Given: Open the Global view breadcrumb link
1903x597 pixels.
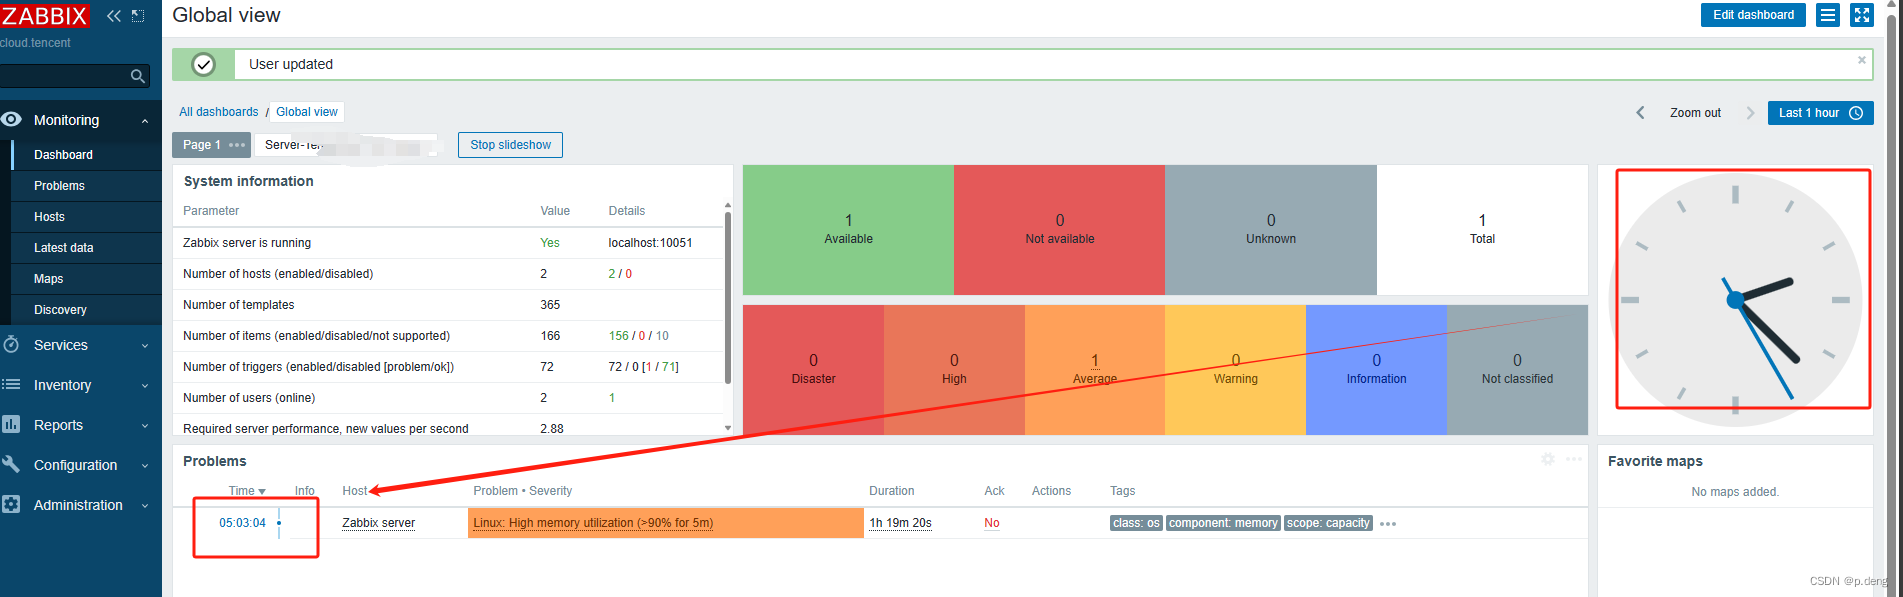Looking at the screenshot, I should (307, 112).
